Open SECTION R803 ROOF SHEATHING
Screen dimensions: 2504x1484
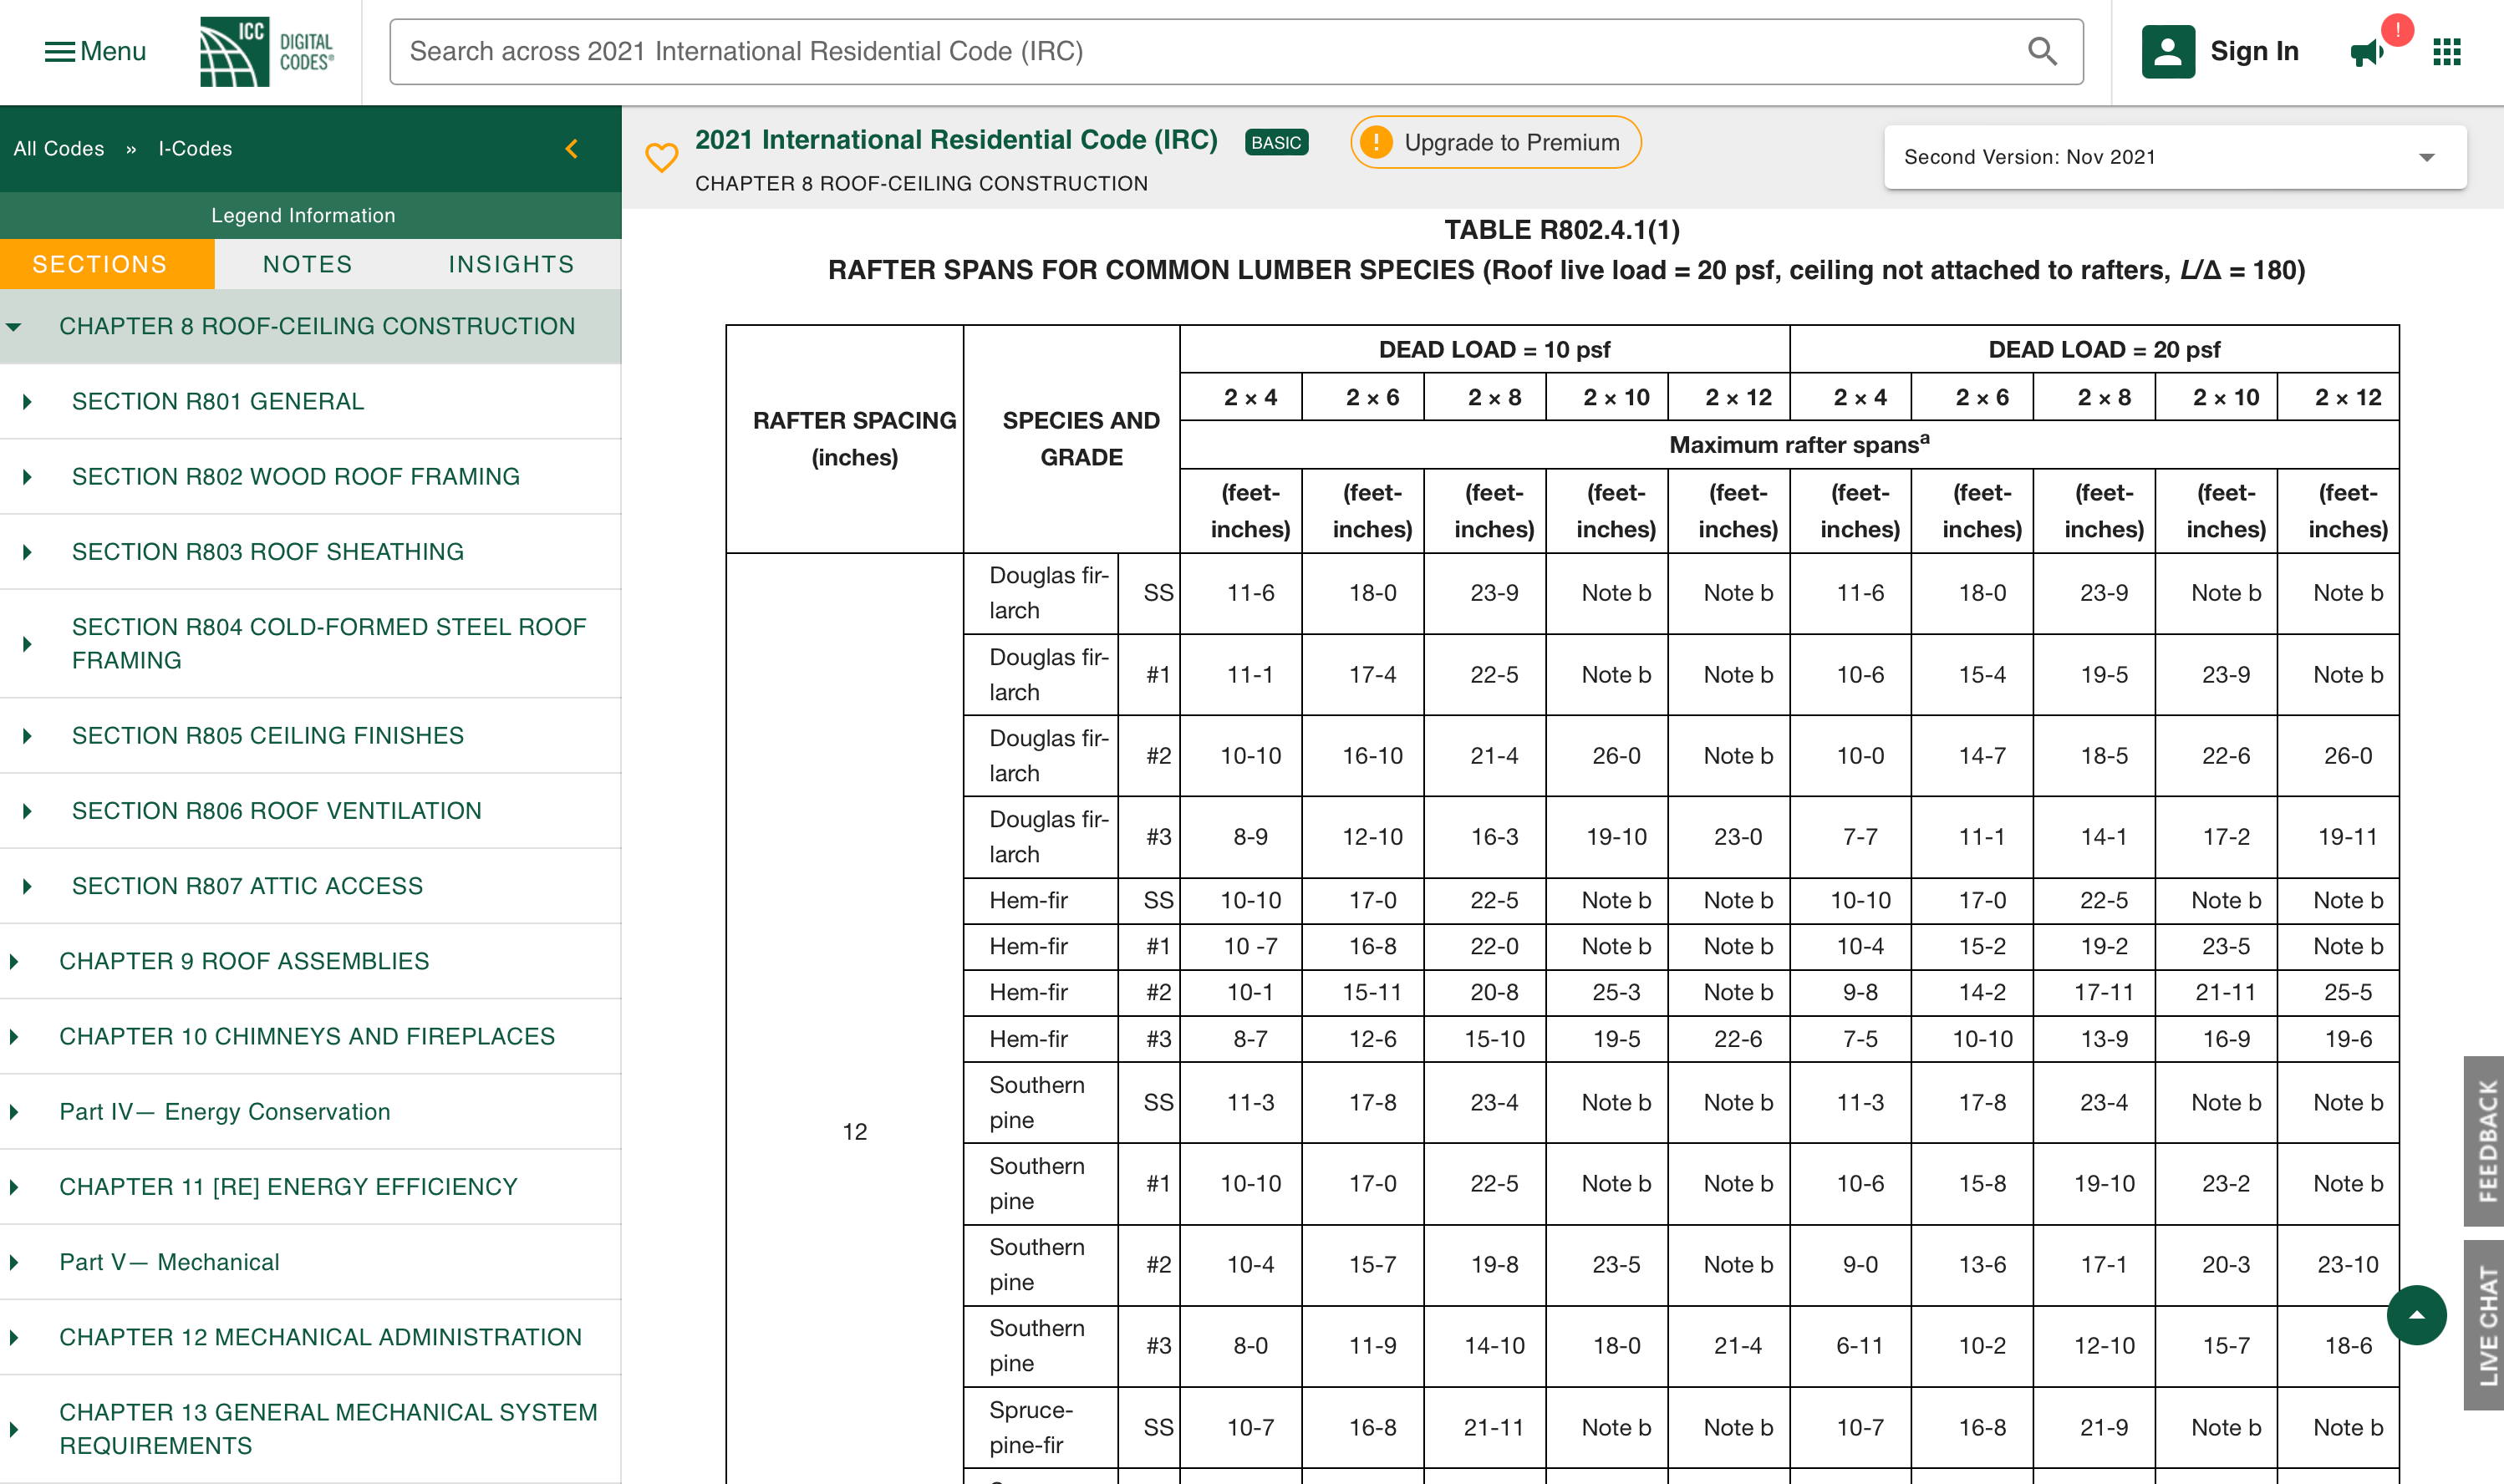point(268,551)
